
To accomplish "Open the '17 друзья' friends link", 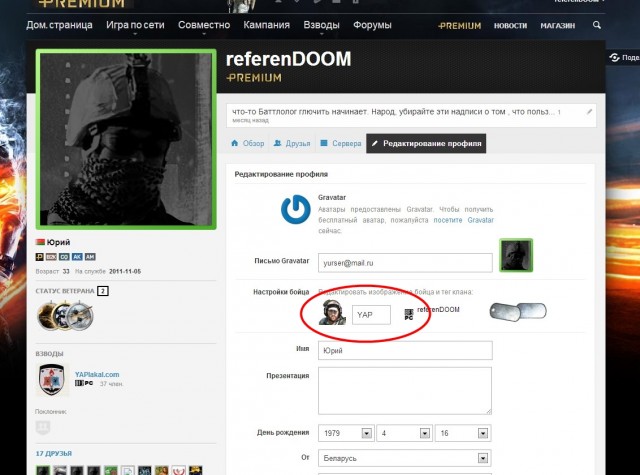I will pos(53,453).
